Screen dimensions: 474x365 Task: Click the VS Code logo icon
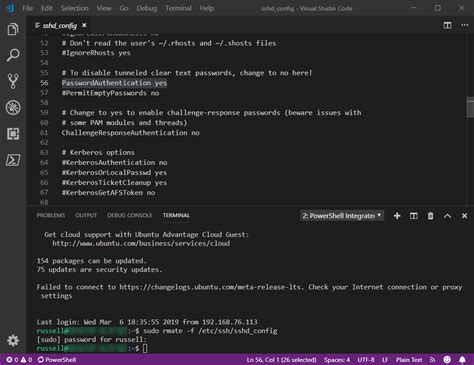point(10,8)
